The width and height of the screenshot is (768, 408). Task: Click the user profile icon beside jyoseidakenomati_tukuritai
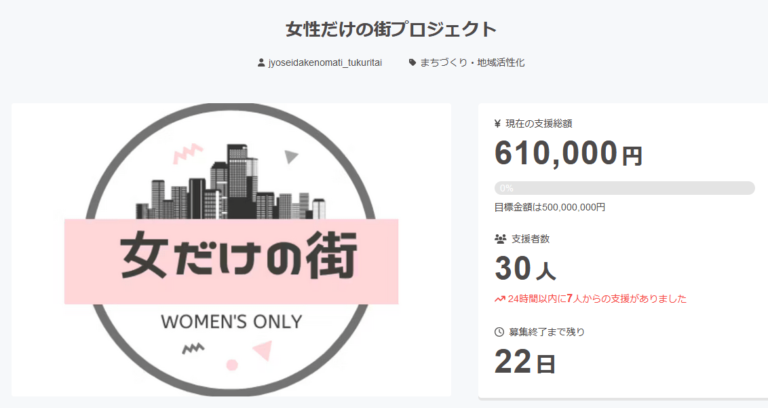261,63
